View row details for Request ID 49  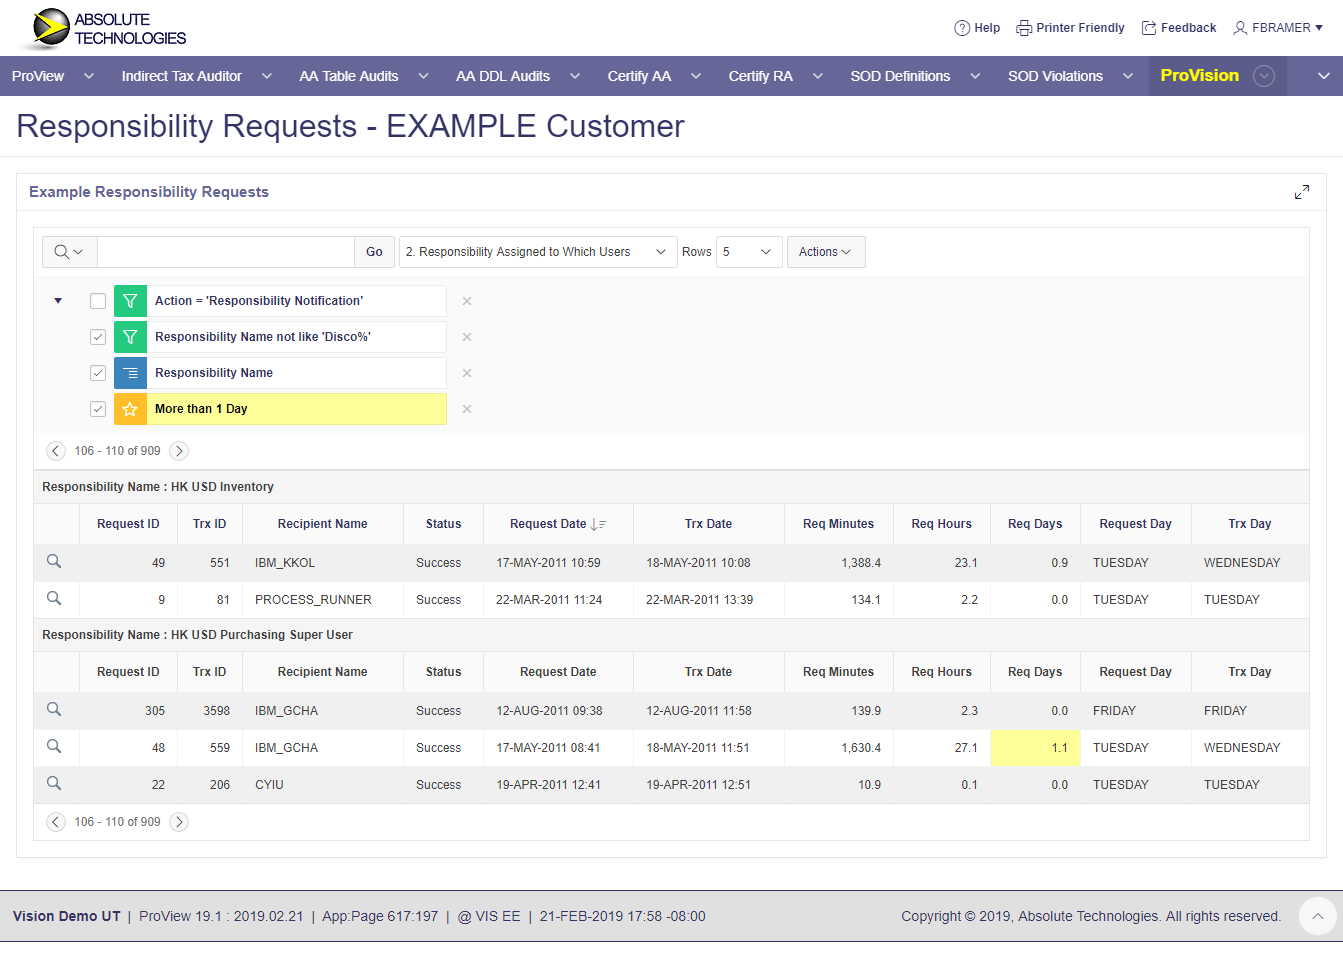tap(55, 562)
